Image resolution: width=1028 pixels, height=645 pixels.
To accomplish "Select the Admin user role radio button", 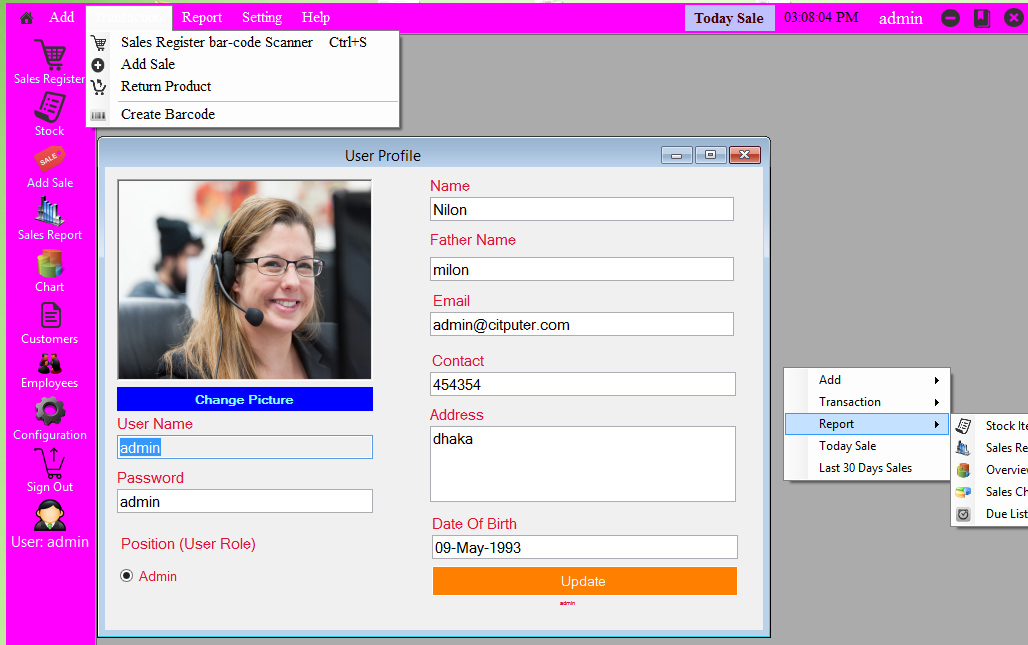I will pyautogui.click(x=127, y=576).
